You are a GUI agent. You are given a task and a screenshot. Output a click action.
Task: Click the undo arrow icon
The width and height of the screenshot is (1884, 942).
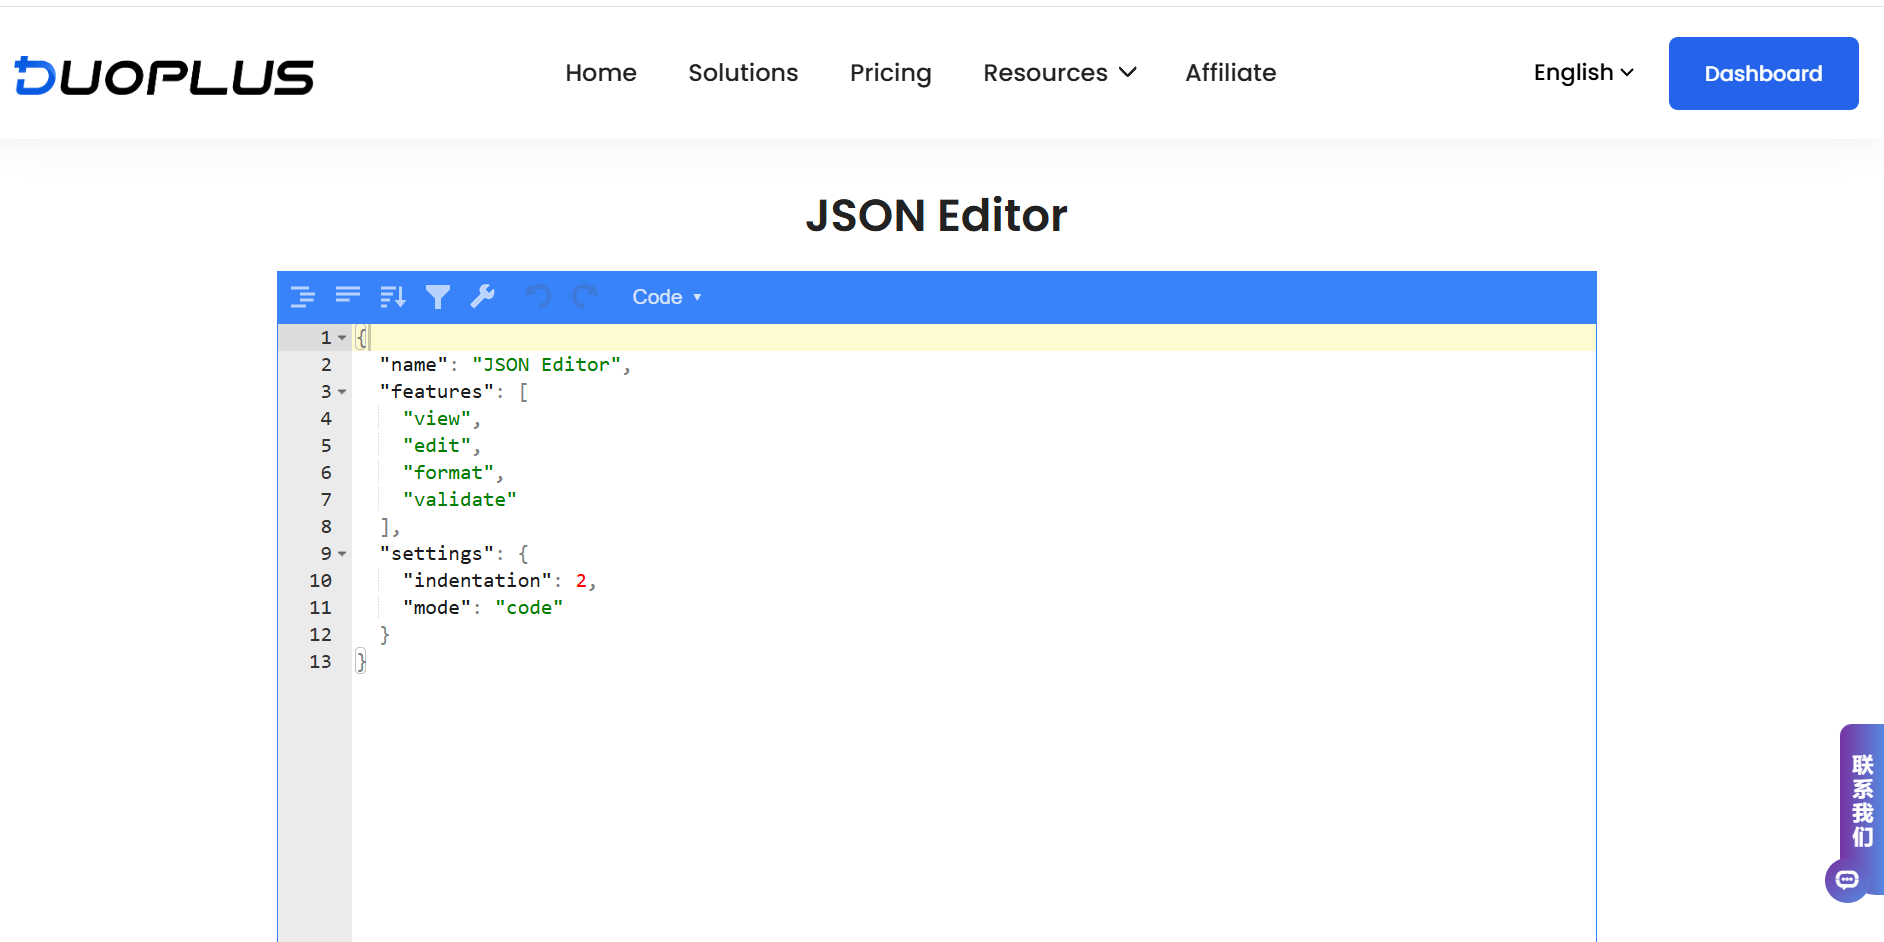539,297
